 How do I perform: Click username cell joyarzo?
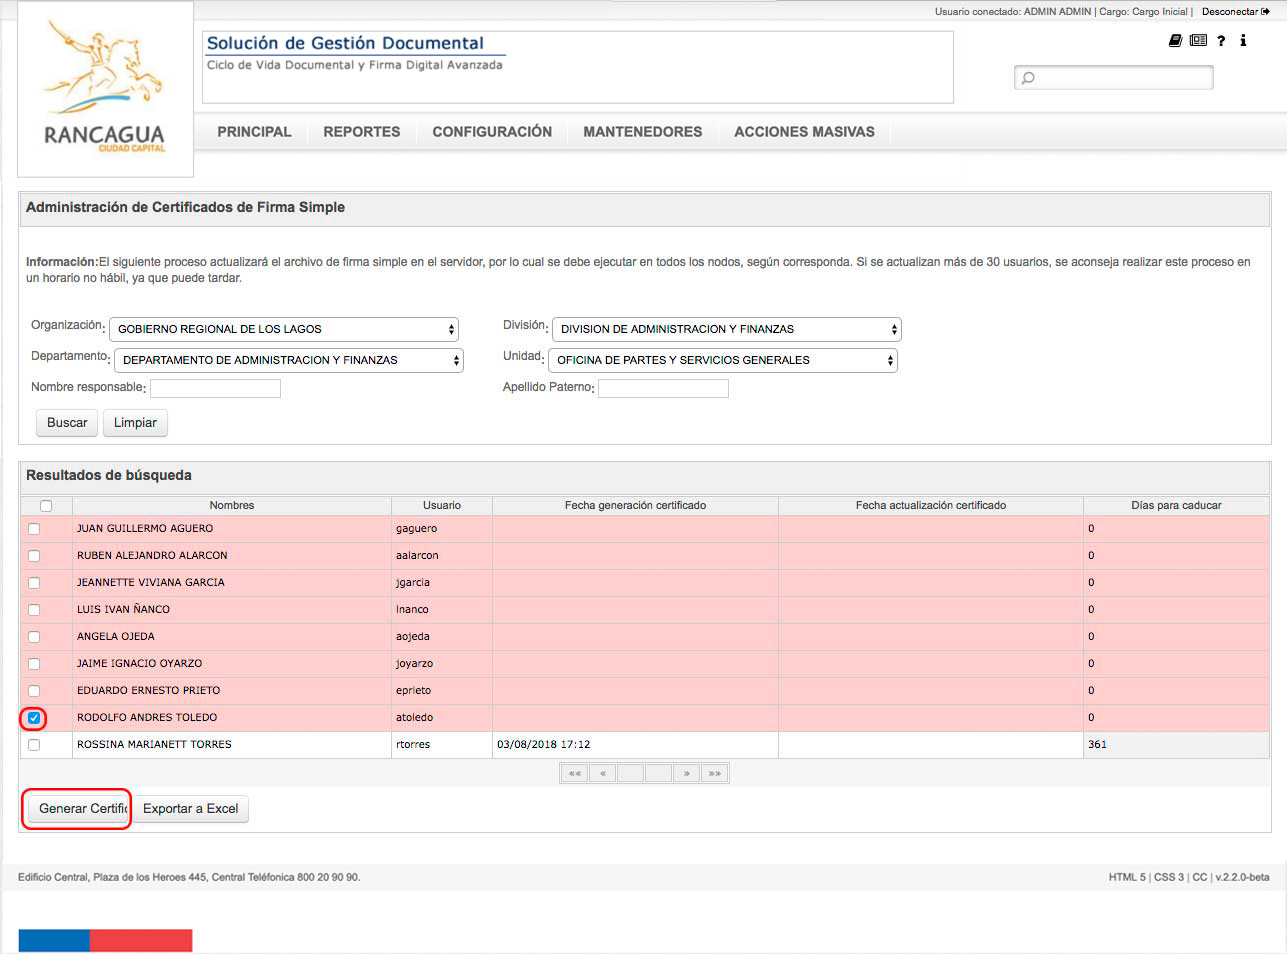(x=442, y=664)
